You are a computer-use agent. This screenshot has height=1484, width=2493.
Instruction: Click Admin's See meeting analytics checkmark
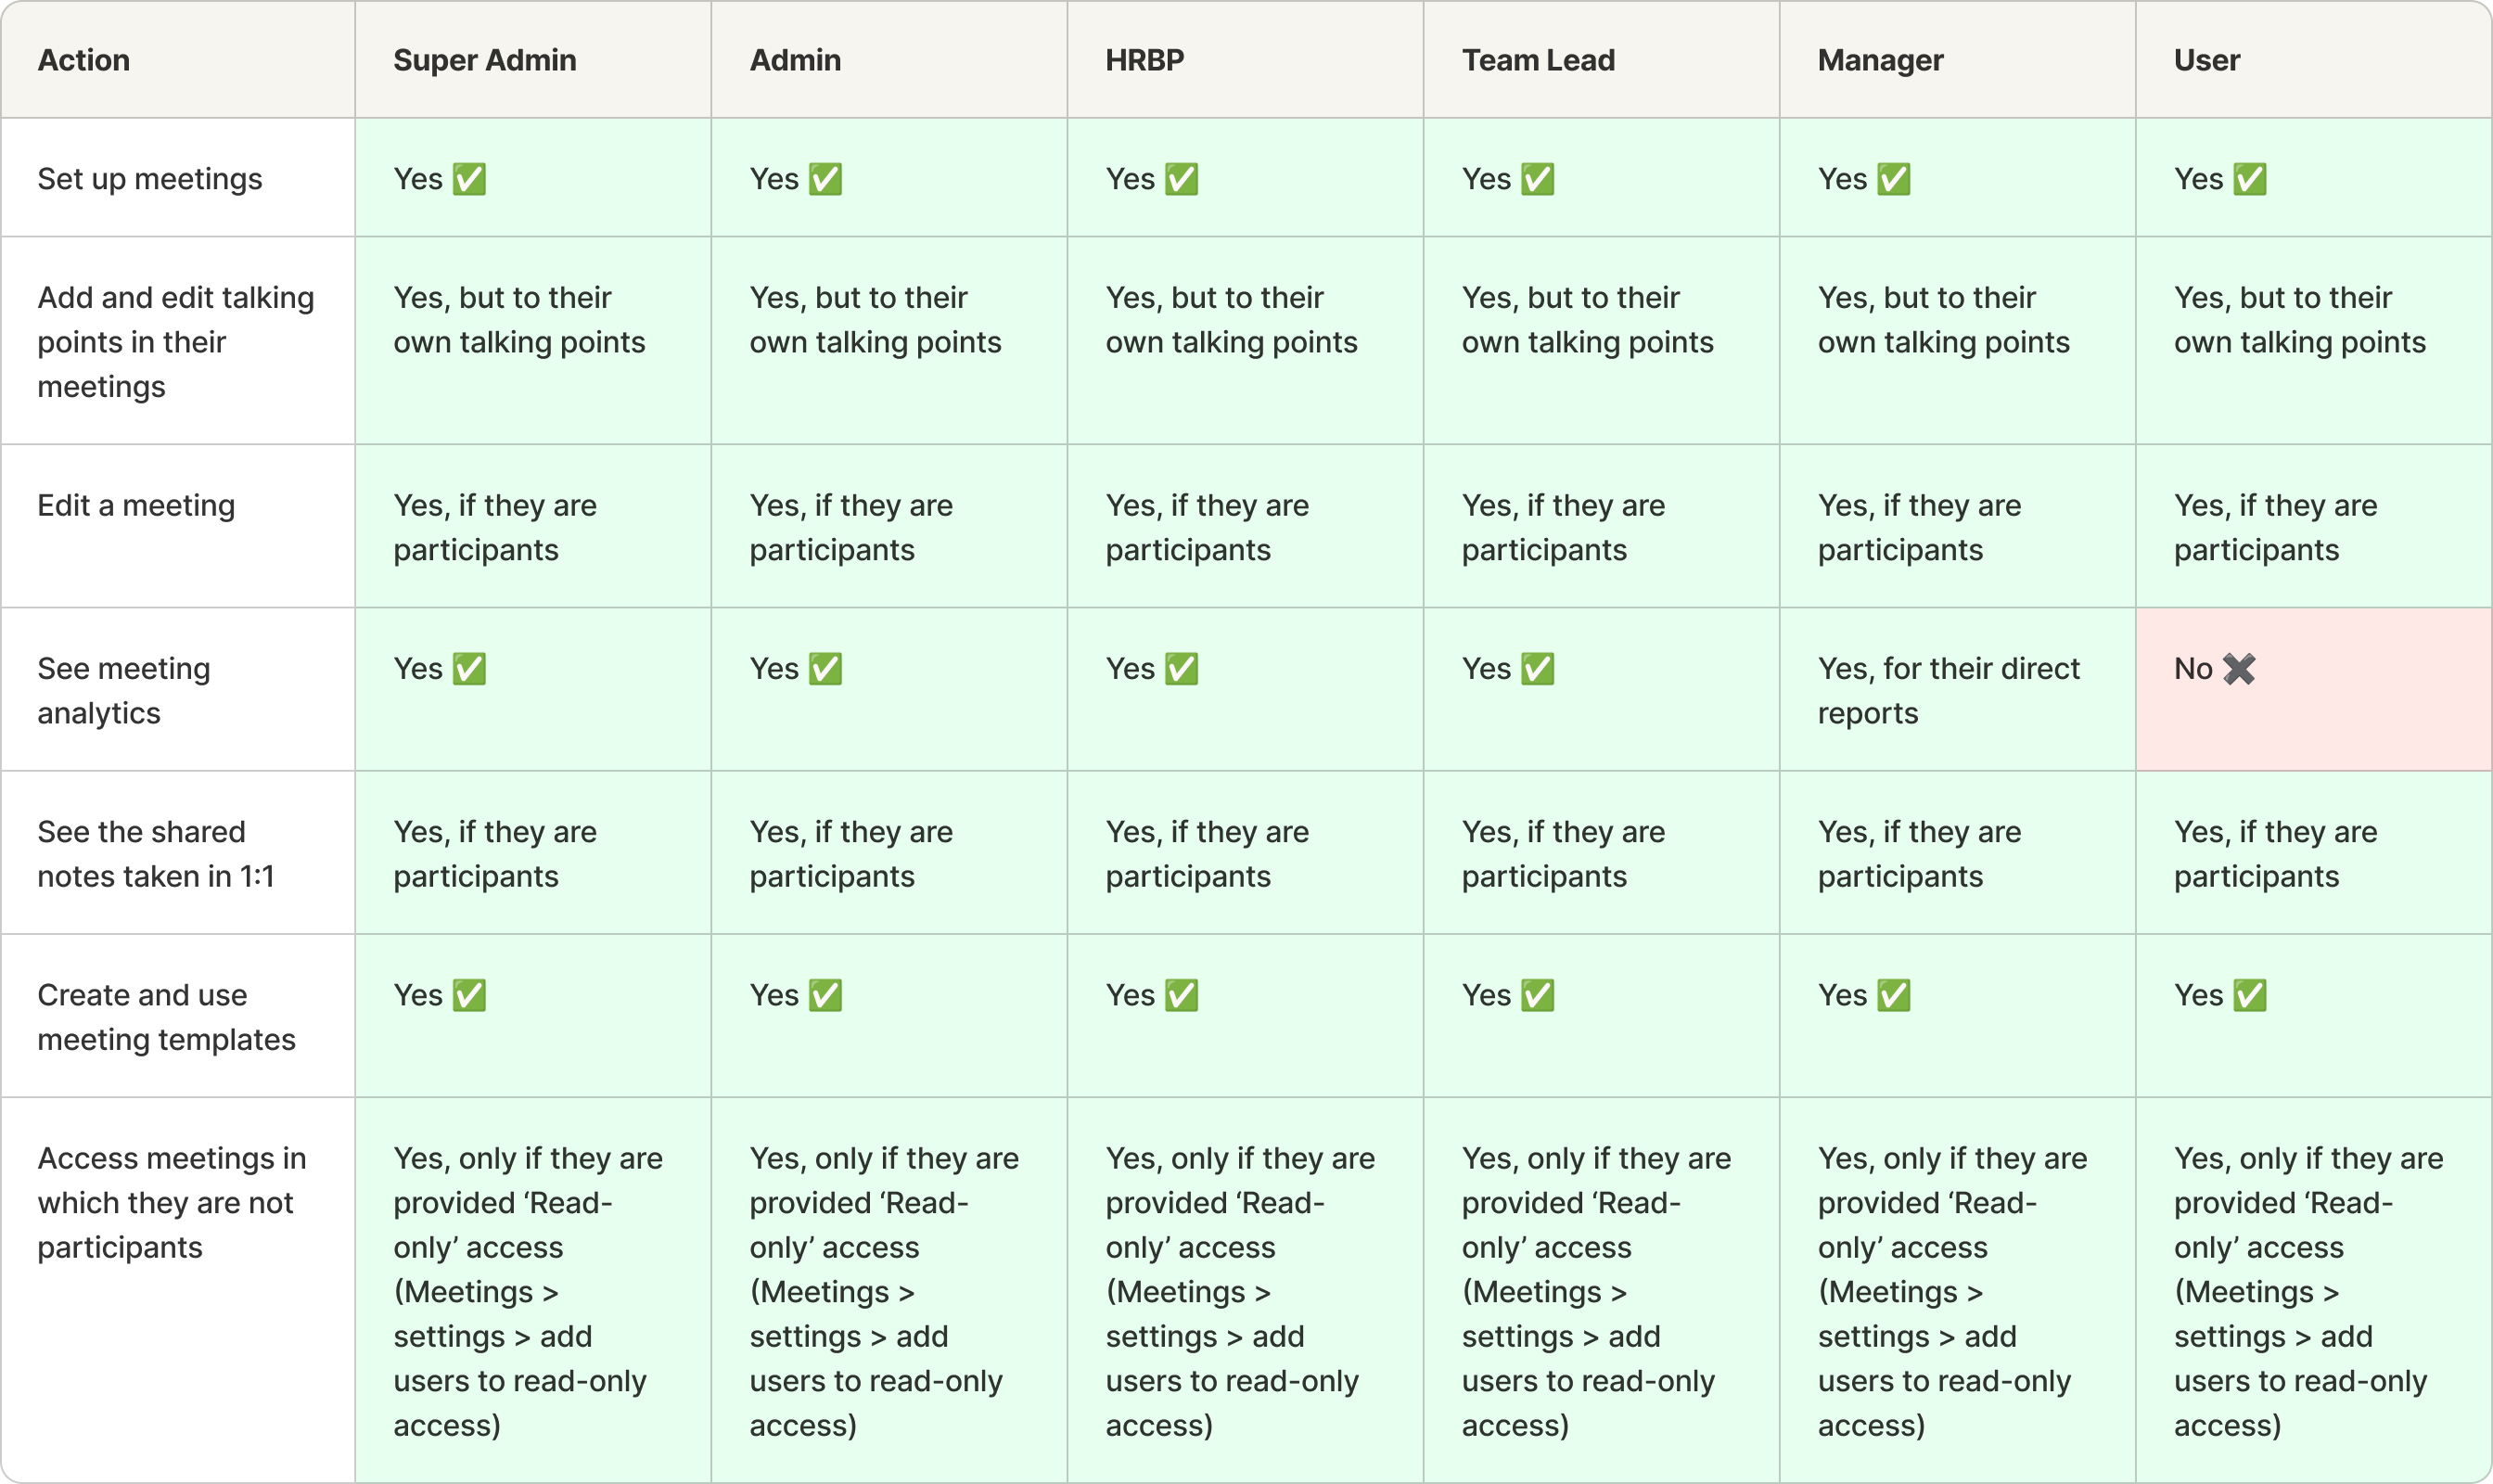[x=825, y=669]
